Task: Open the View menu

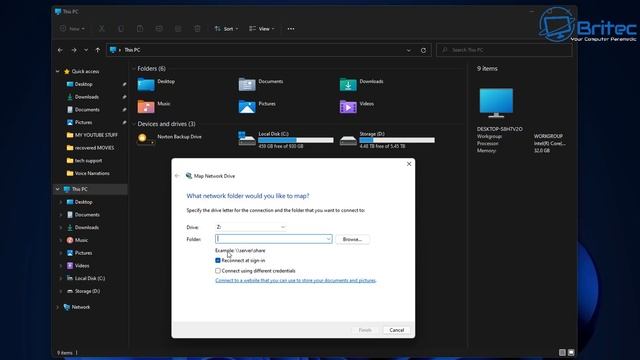Action: tap(262, 29)
